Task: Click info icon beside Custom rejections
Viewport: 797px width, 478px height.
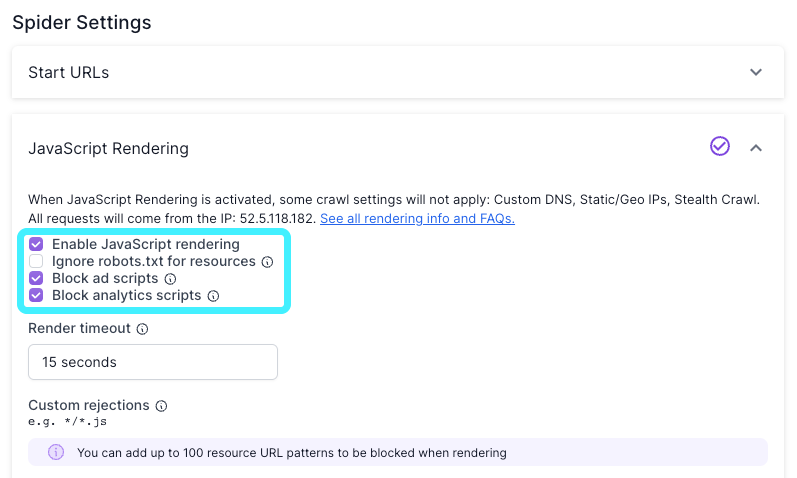Action: click(x=161, y=406)
